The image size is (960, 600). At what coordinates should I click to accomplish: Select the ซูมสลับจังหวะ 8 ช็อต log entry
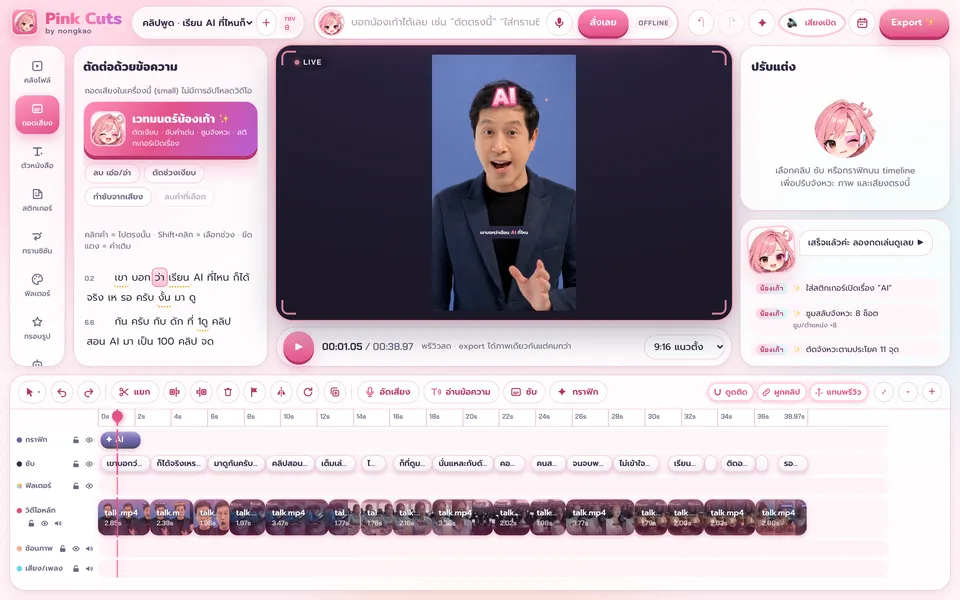pos(845,318)
